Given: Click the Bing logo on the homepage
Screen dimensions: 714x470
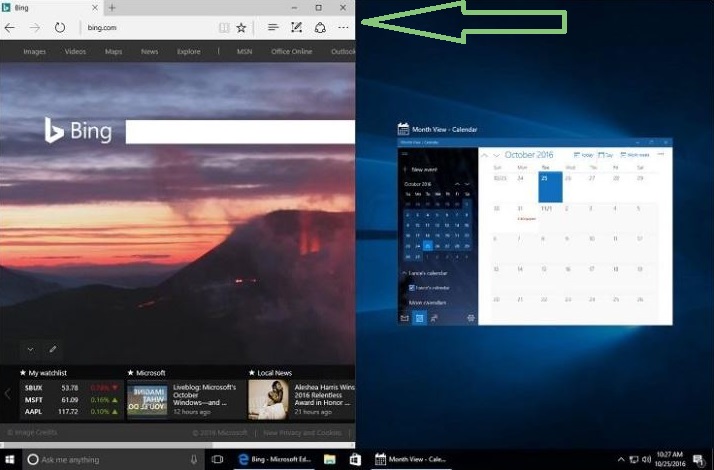Looking at the screenshot, I should [78, 130].
